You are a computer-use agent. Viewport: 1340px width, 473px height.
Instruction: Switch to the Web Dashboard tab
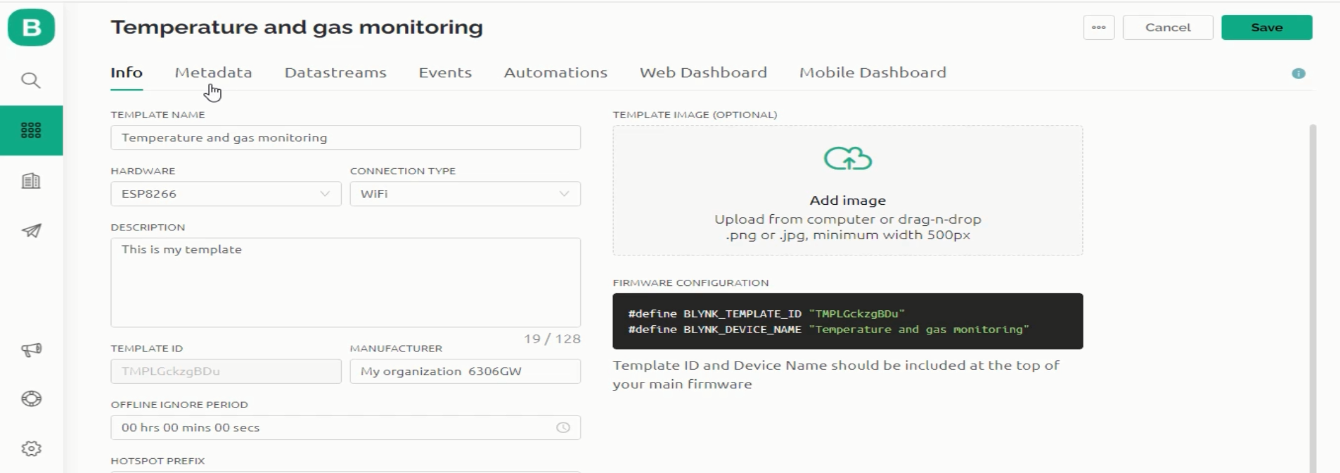coord(703,72)
